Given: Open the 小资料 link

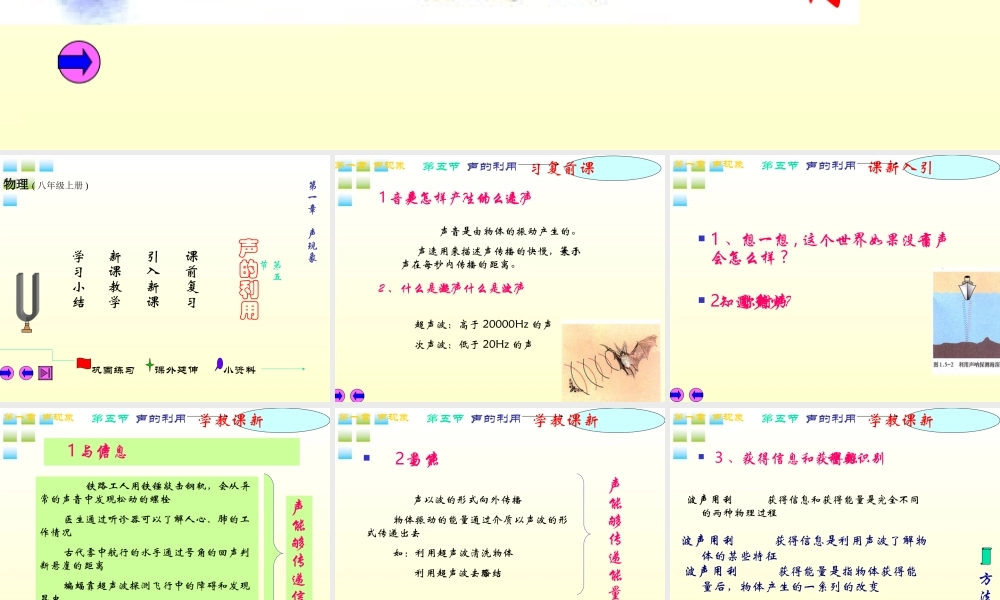Looking at the screenshot, I should pos(239,370).
